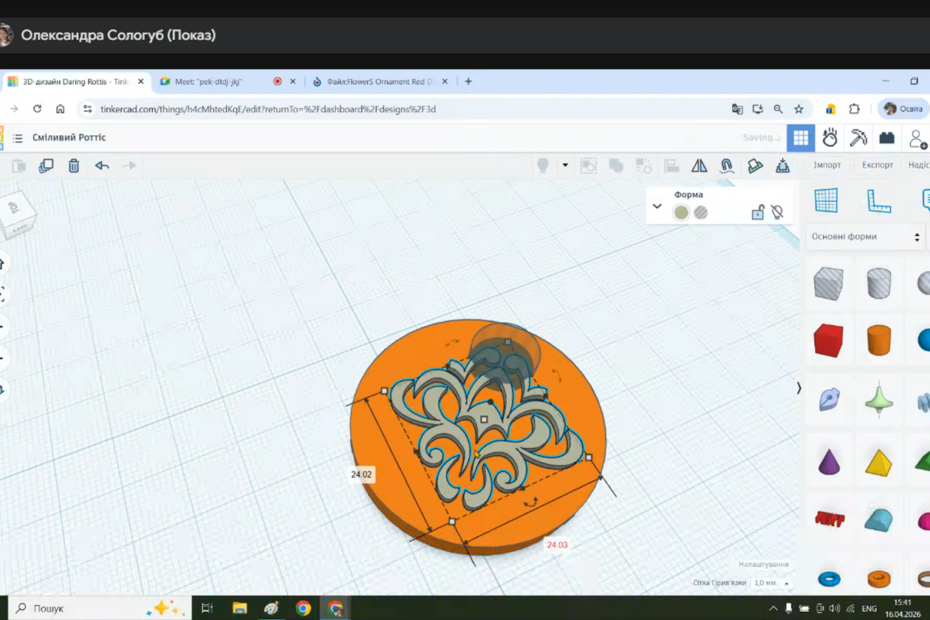Click the Mirror tool icon
Screen dimensions: 930x620
[699, 166]
